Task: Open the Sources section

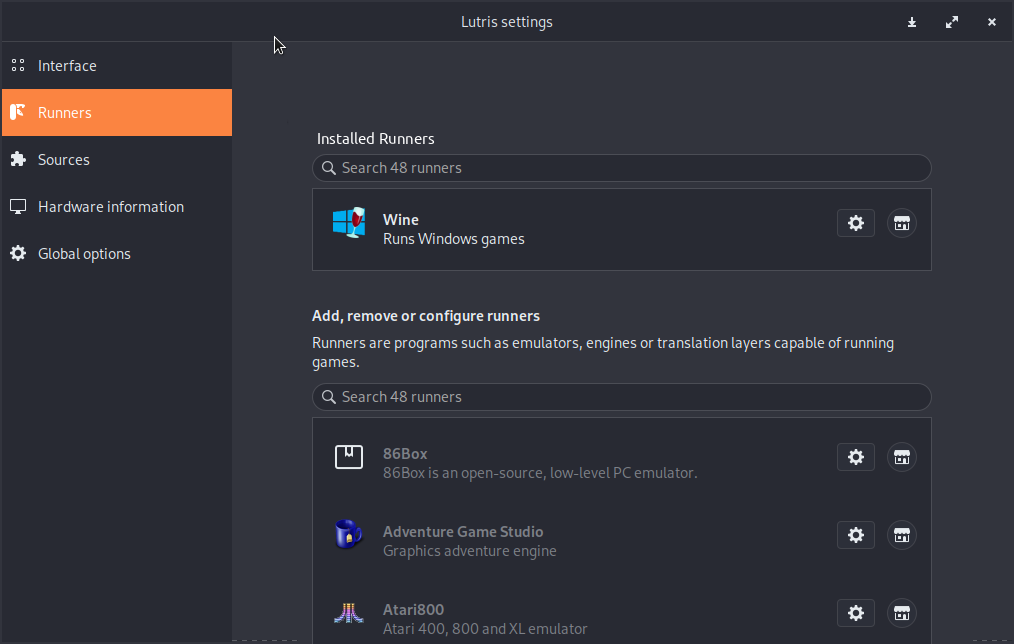Action: click(x=63, y=159)
